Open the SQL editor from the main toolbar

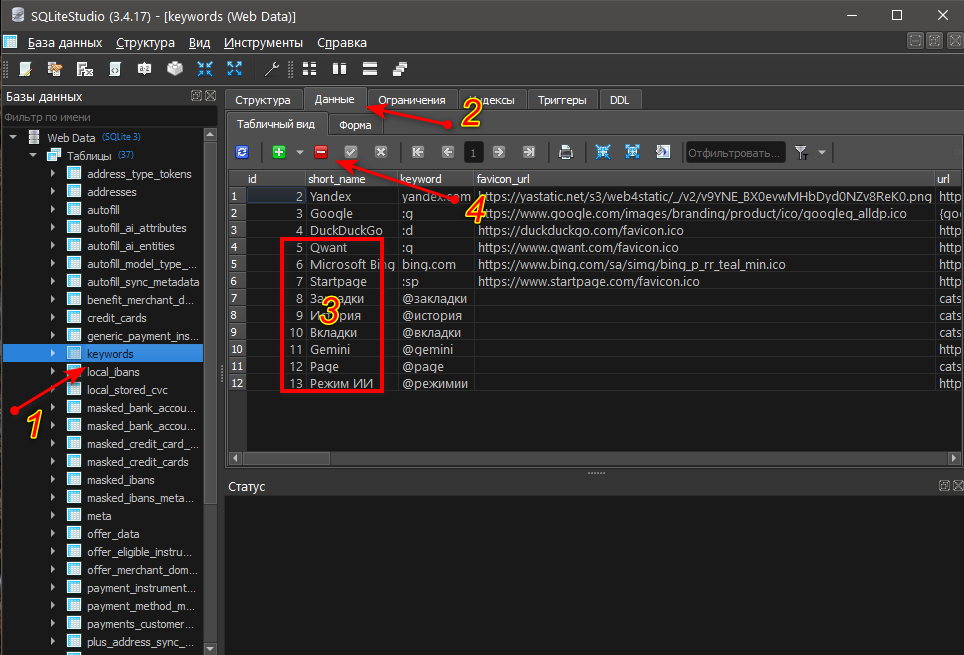[25, 69]
